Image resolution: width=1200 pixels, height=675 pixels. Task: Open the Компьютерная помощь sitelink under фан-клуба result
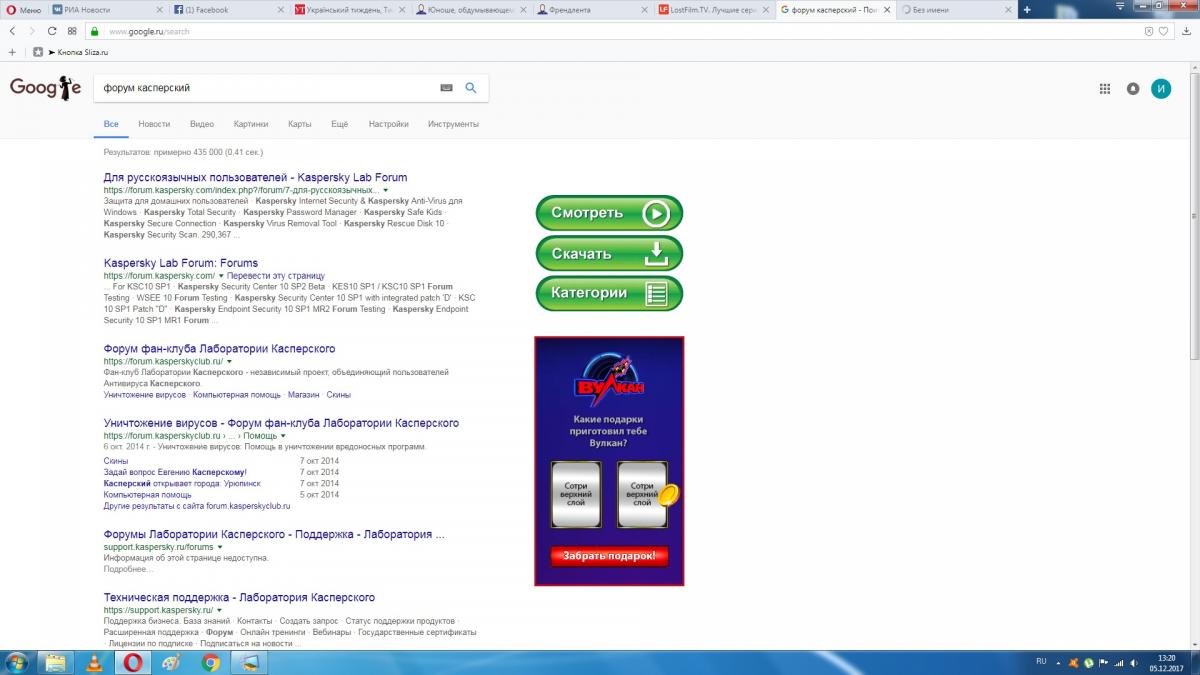pyautogui.click(x=236, y=395)
